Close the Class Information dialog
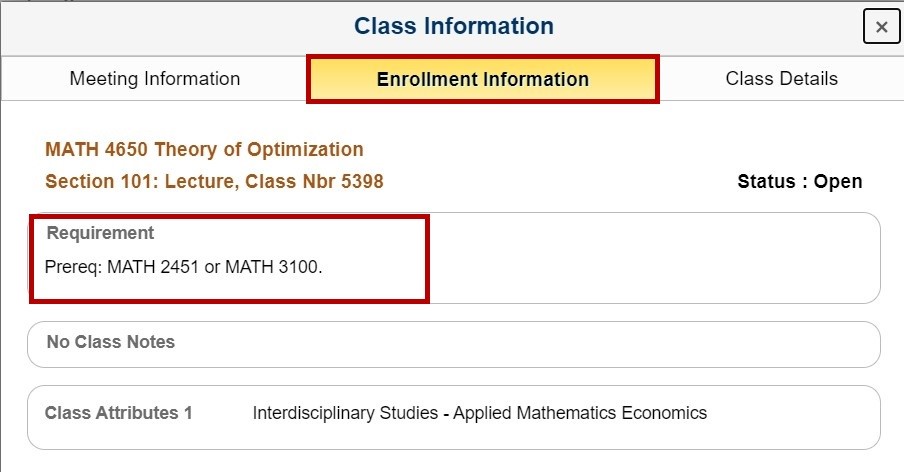904x472 pixels. 881,27
